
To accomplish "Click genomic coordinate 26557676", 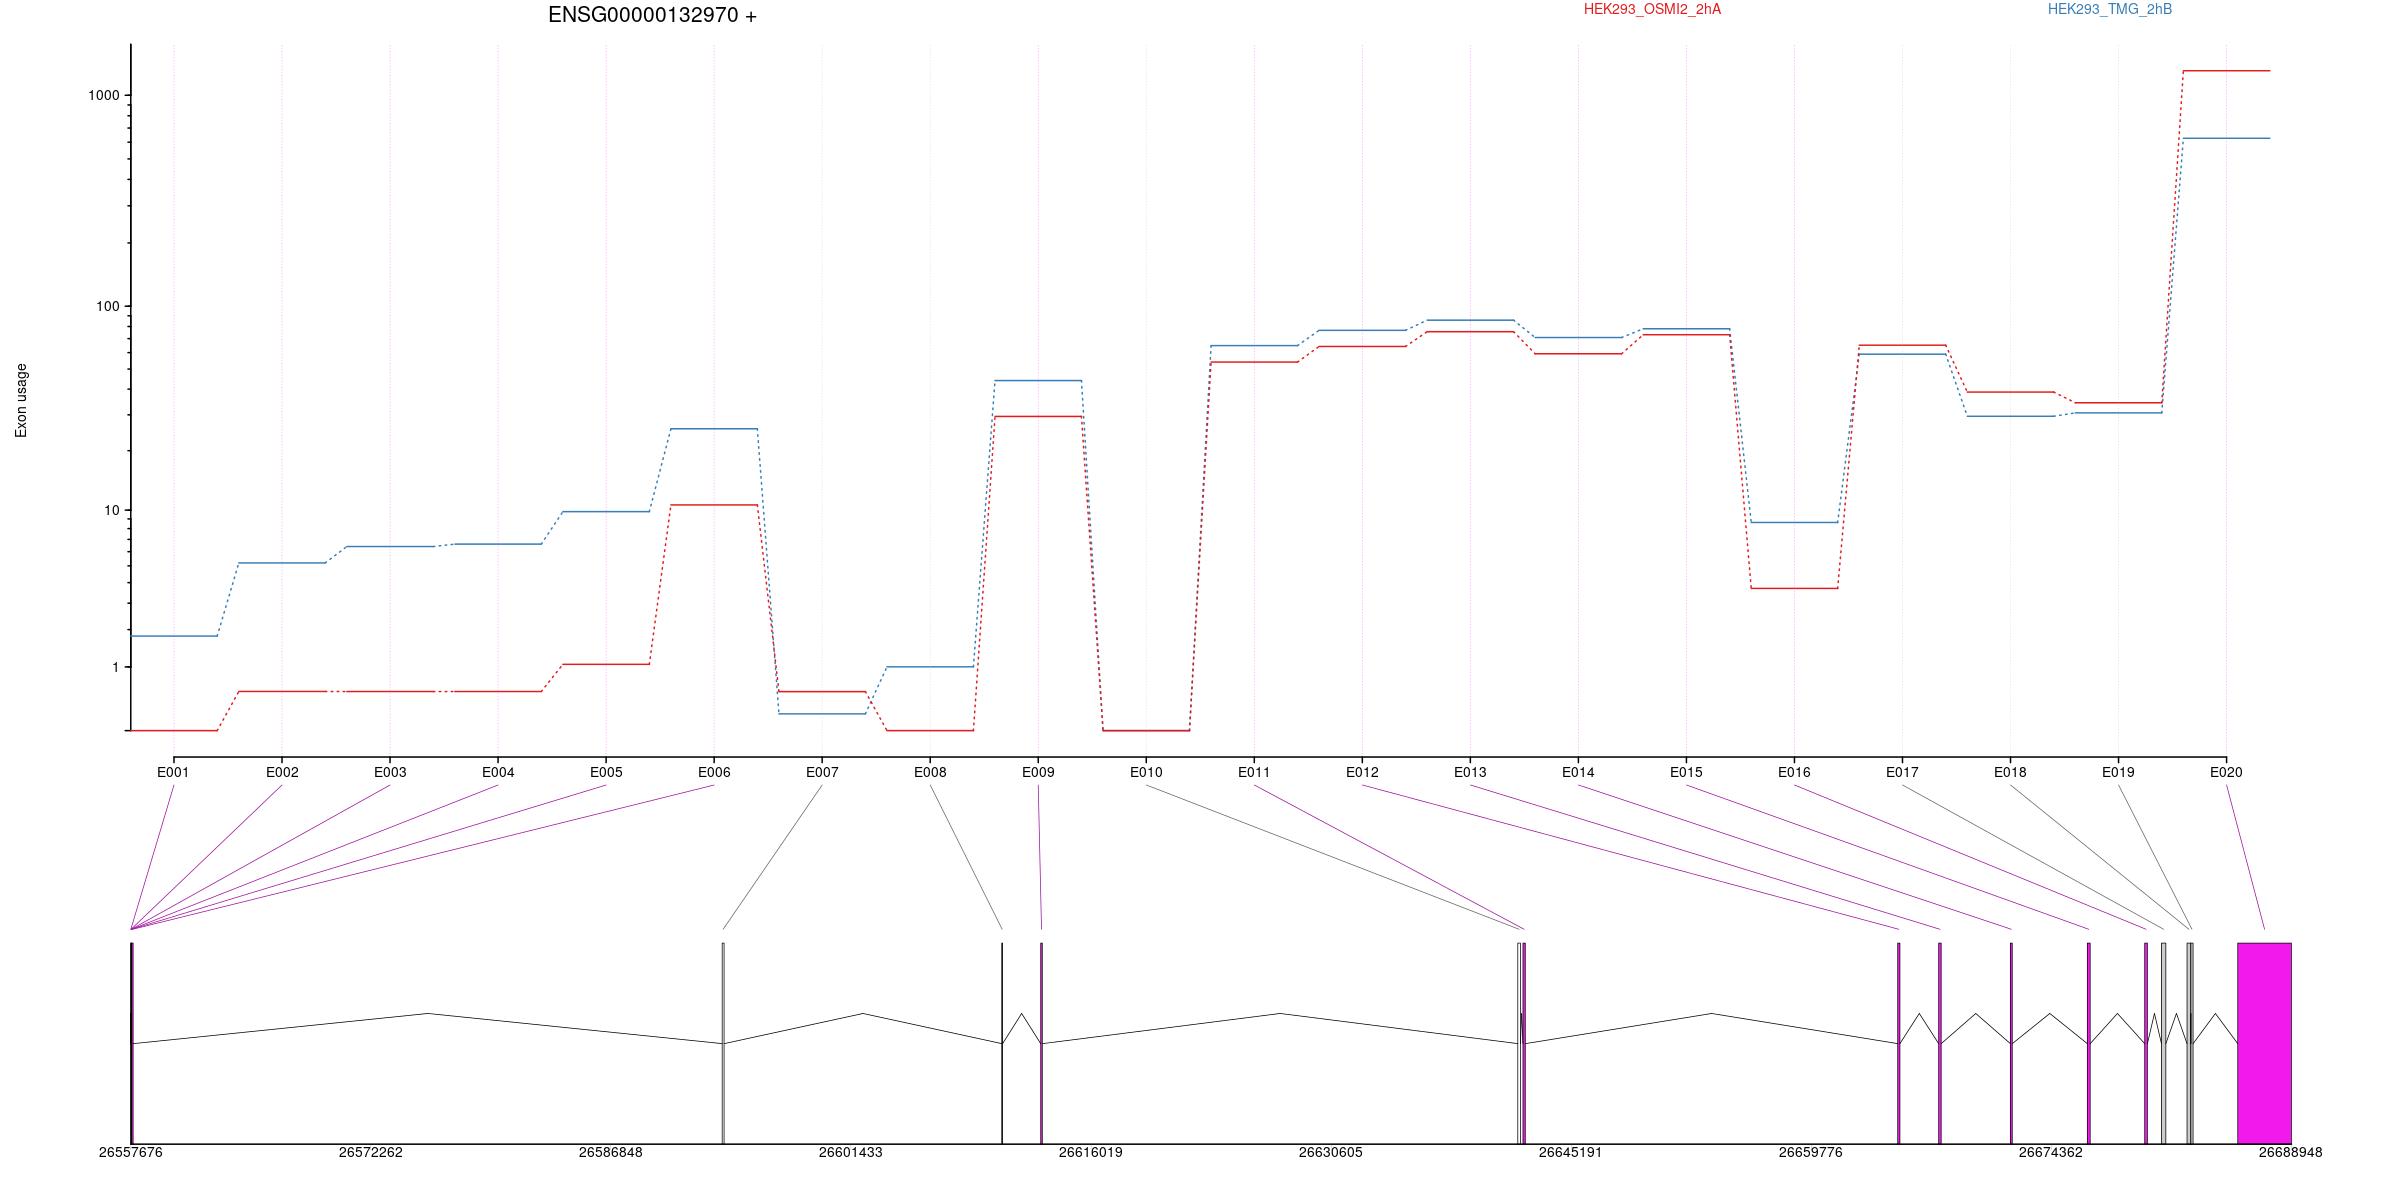I will pyautogui.click(x=131, y=1152).
